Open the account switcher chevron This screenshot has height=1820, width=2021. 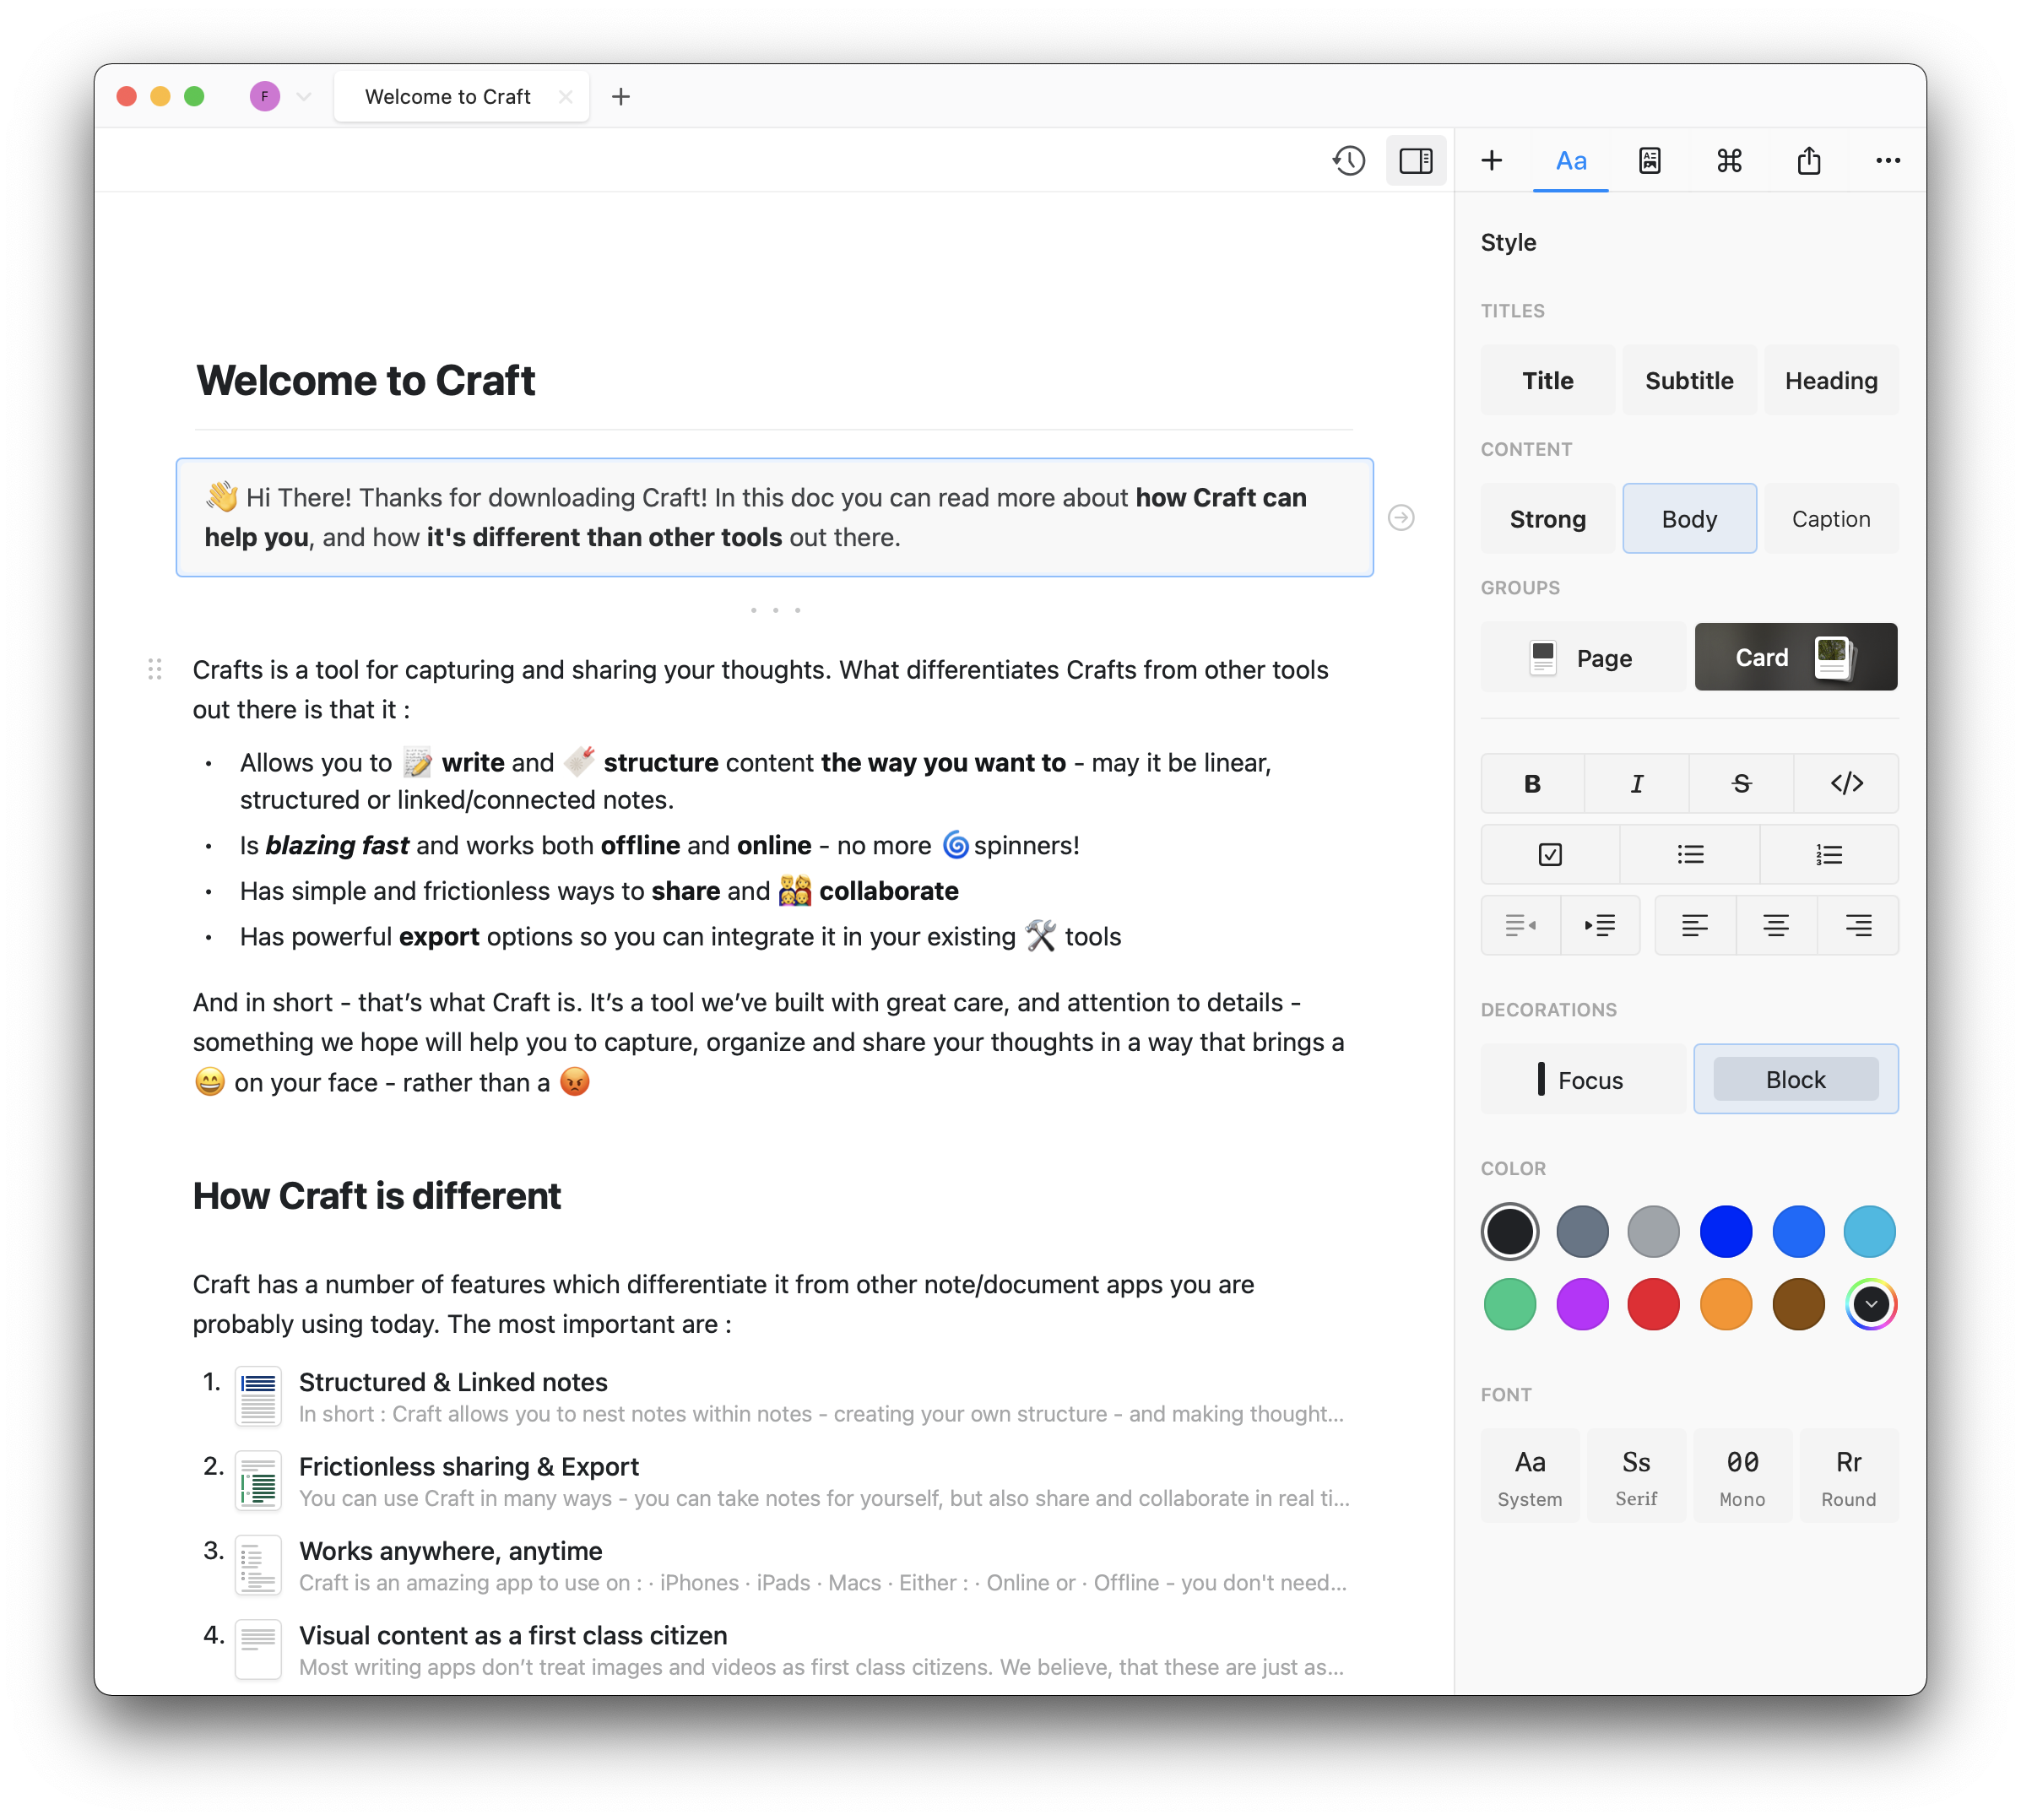pyautogui.click(x=304, y=96)
